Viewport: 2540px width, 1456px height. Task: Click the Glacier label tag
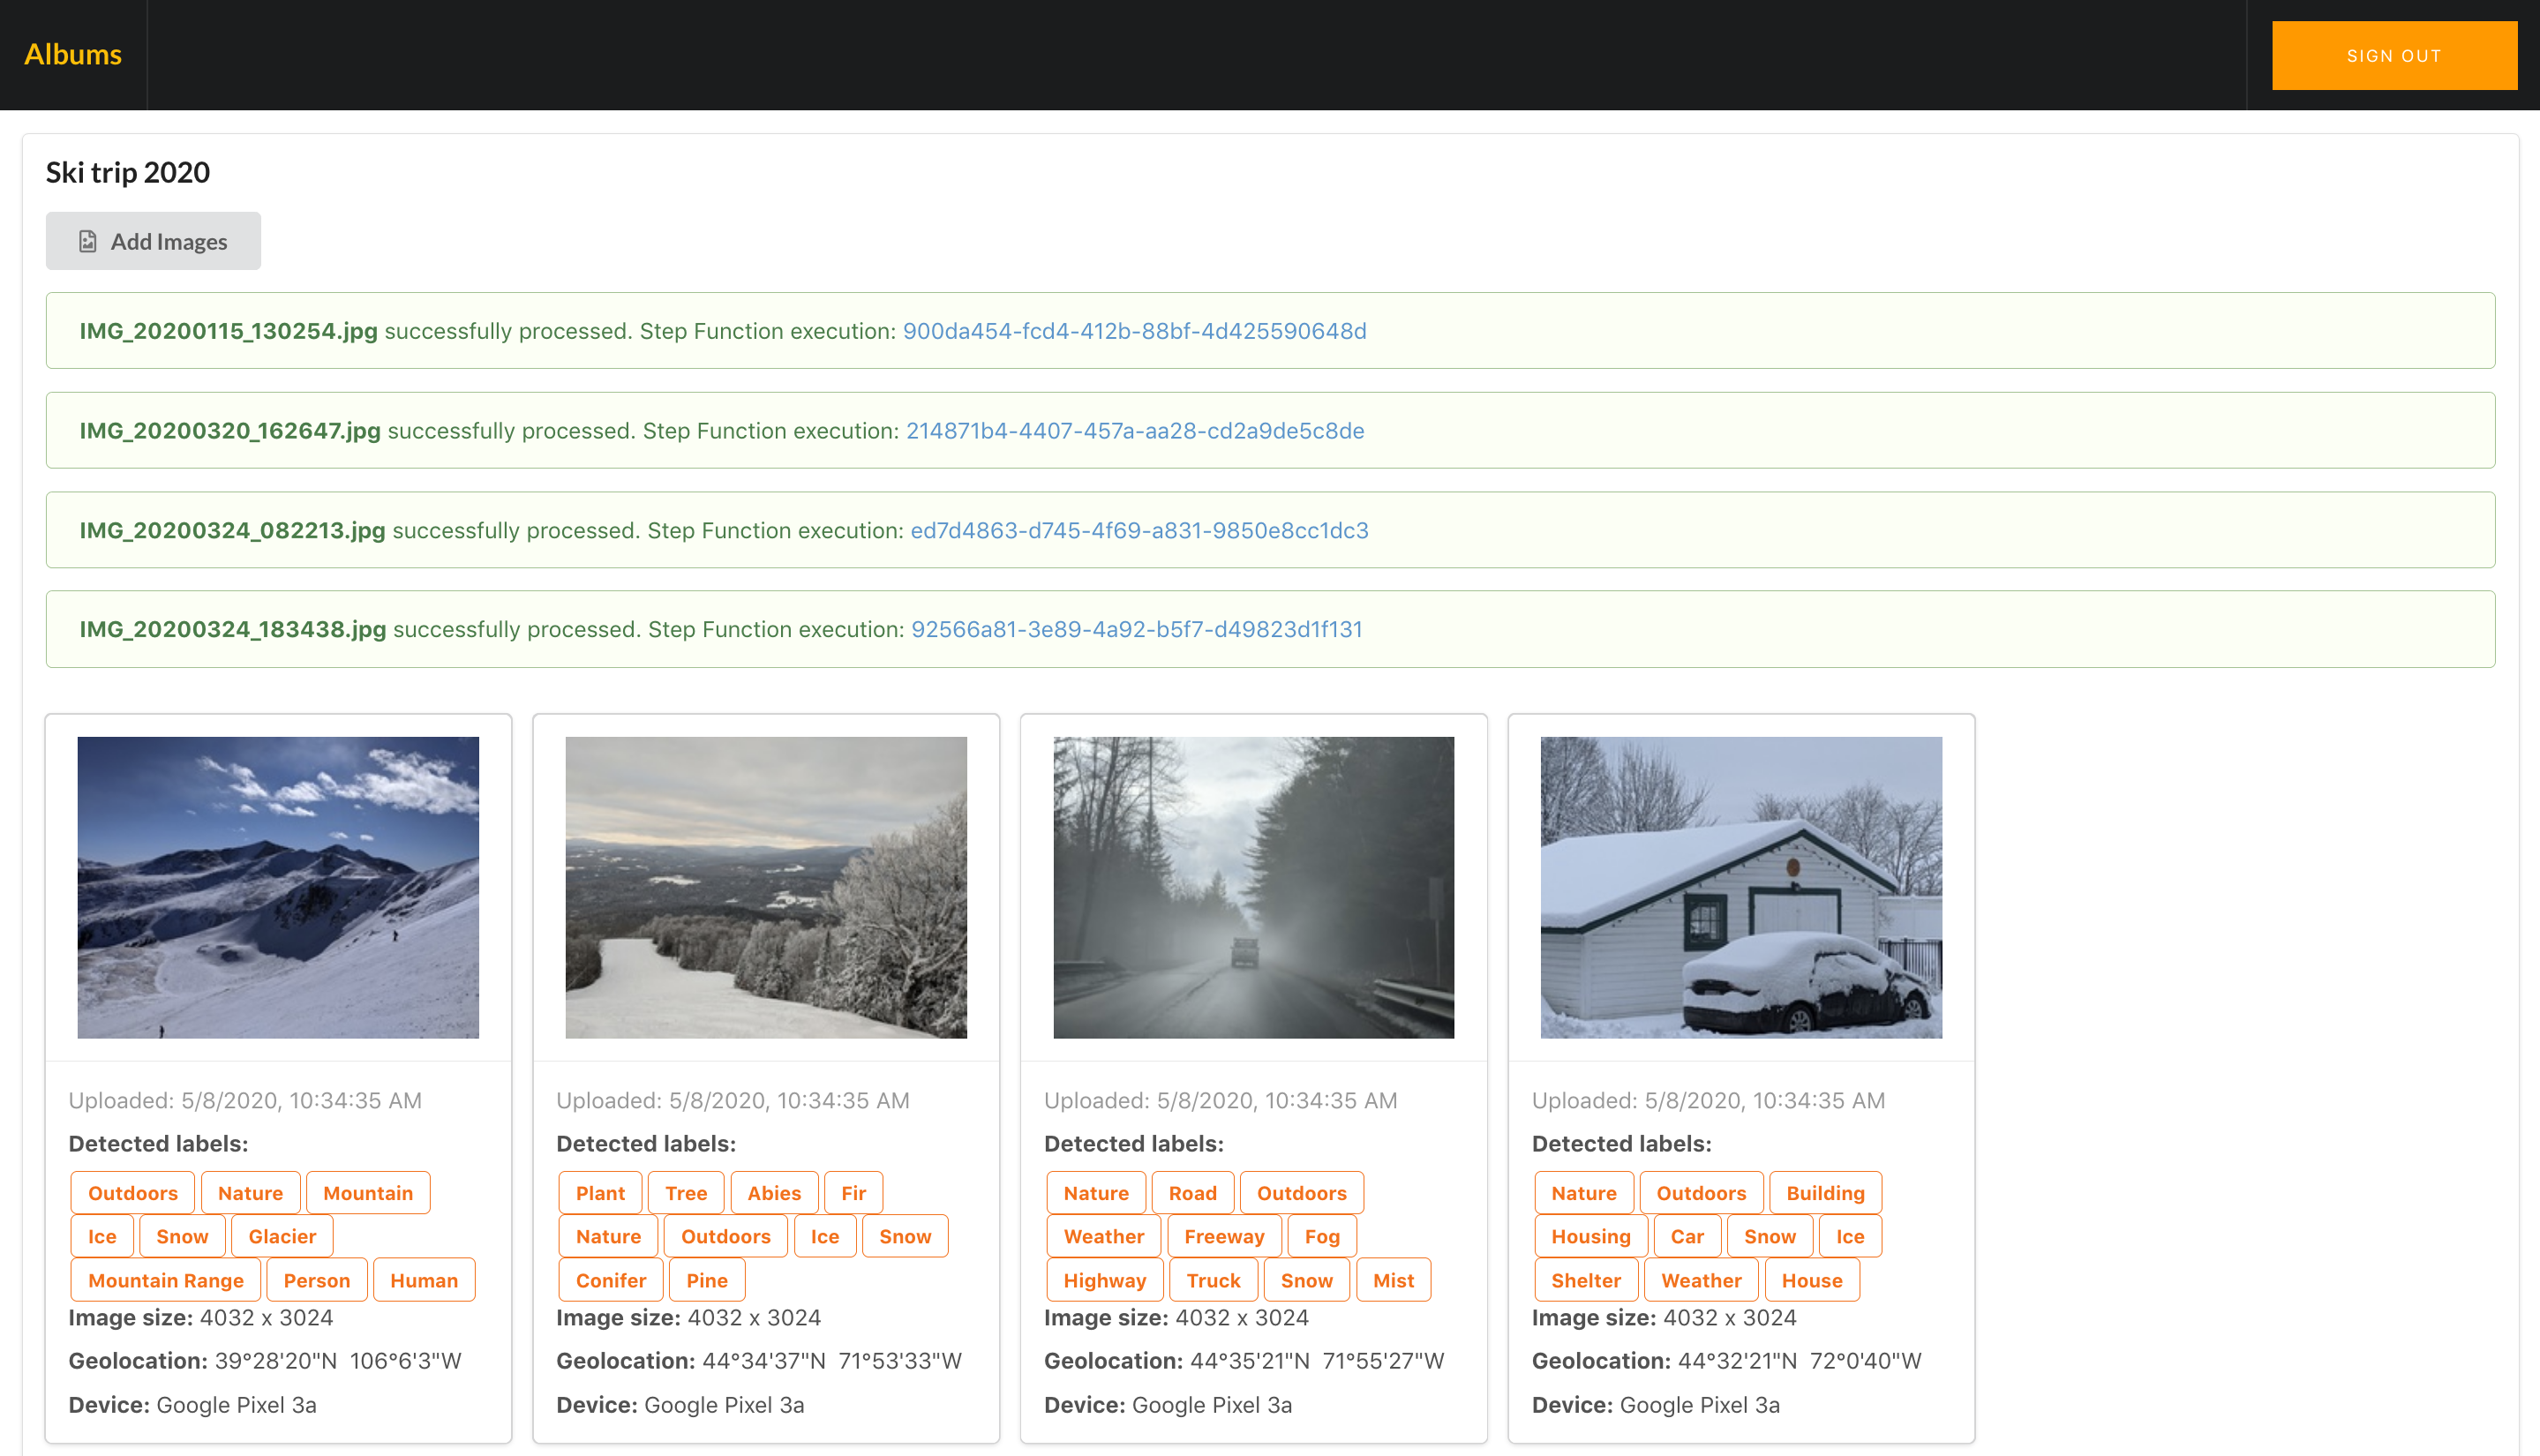tap(282, 1236)
